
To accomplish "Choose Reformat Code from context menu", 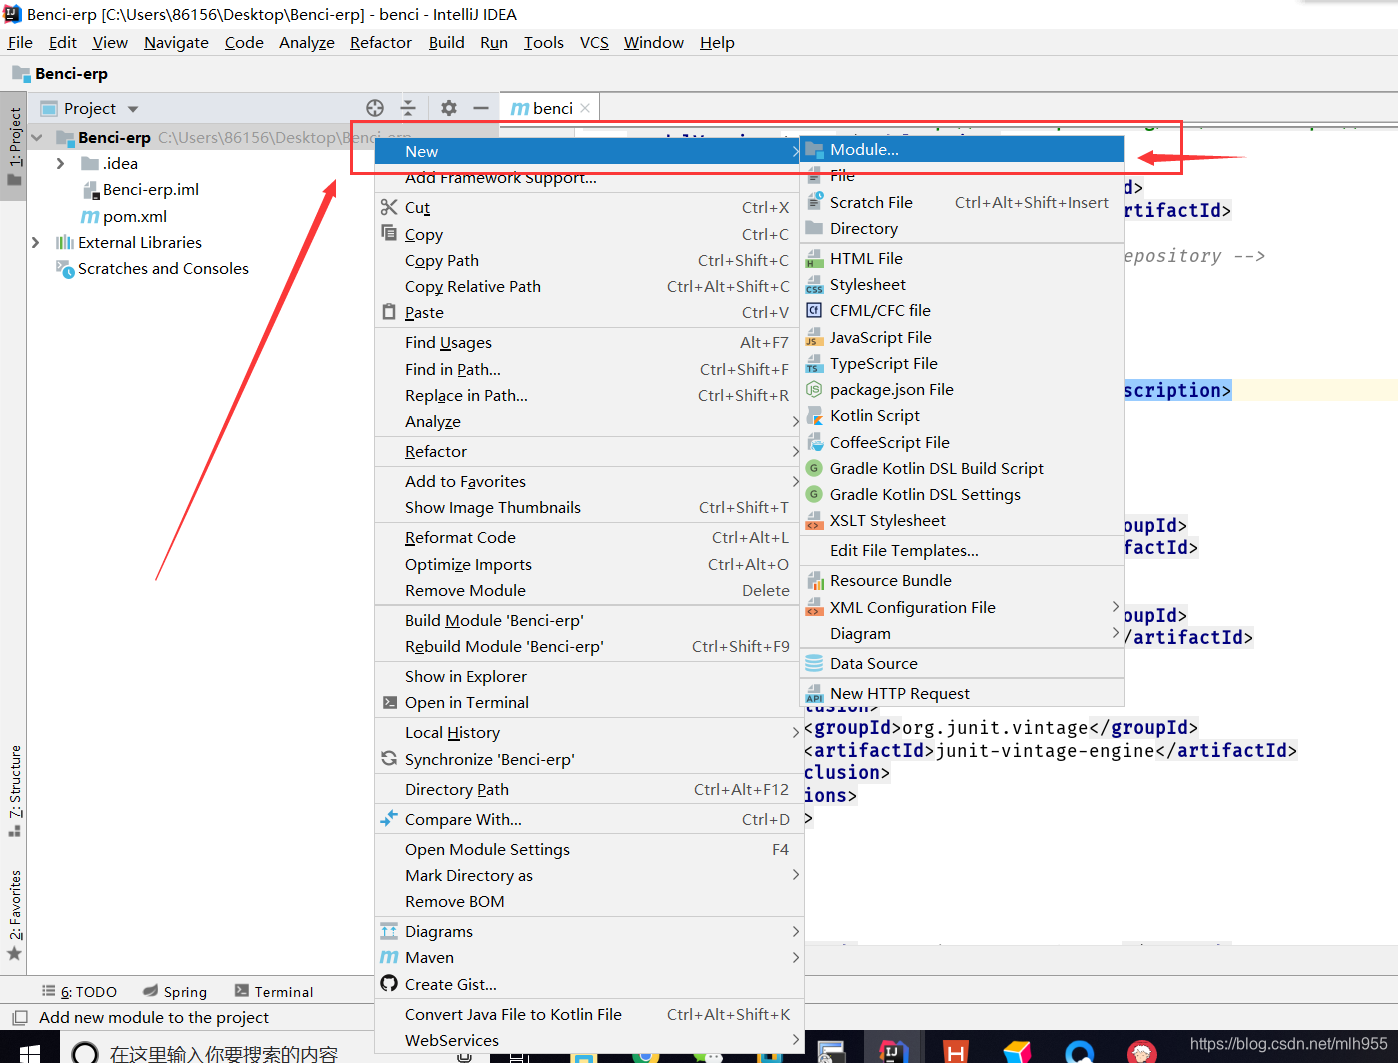I will coord(589,537).
